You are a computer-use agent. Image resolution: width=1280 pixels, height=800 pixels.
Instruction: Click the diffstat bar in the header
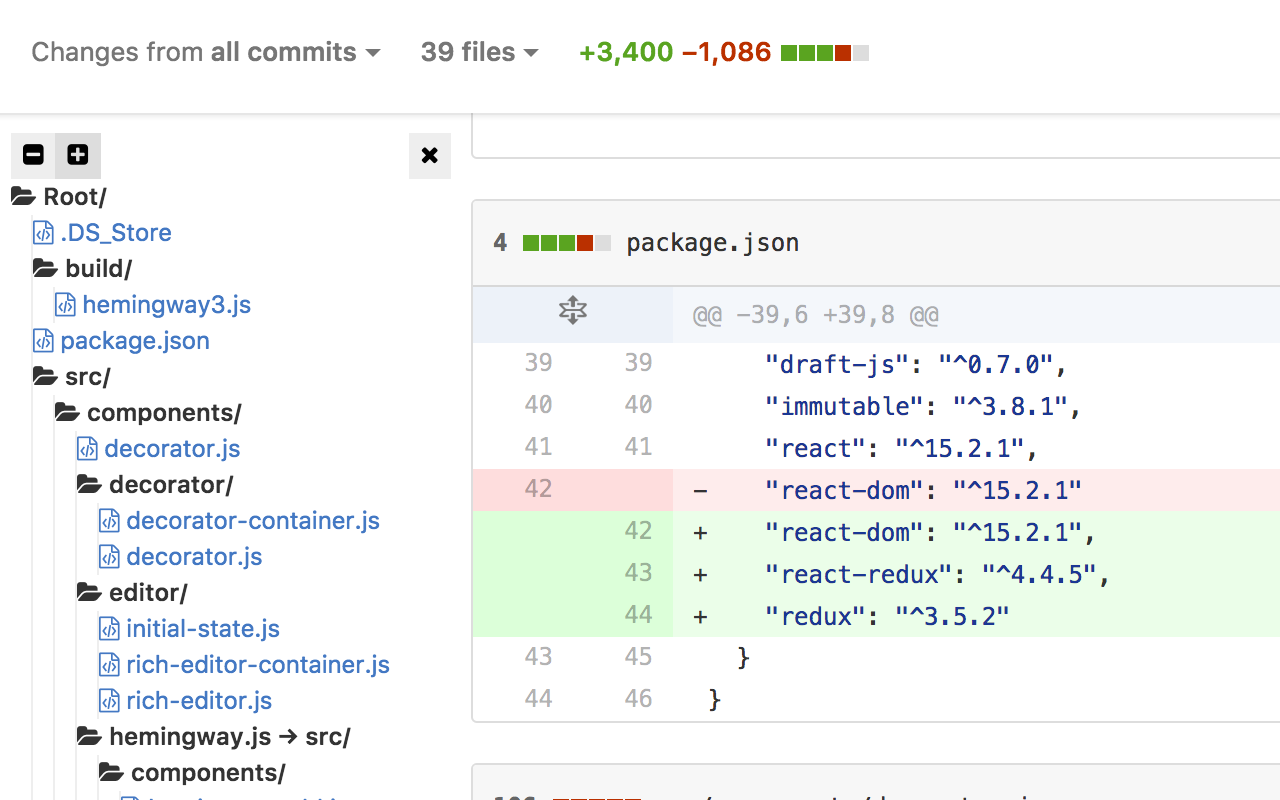click(x=825, y=53)
